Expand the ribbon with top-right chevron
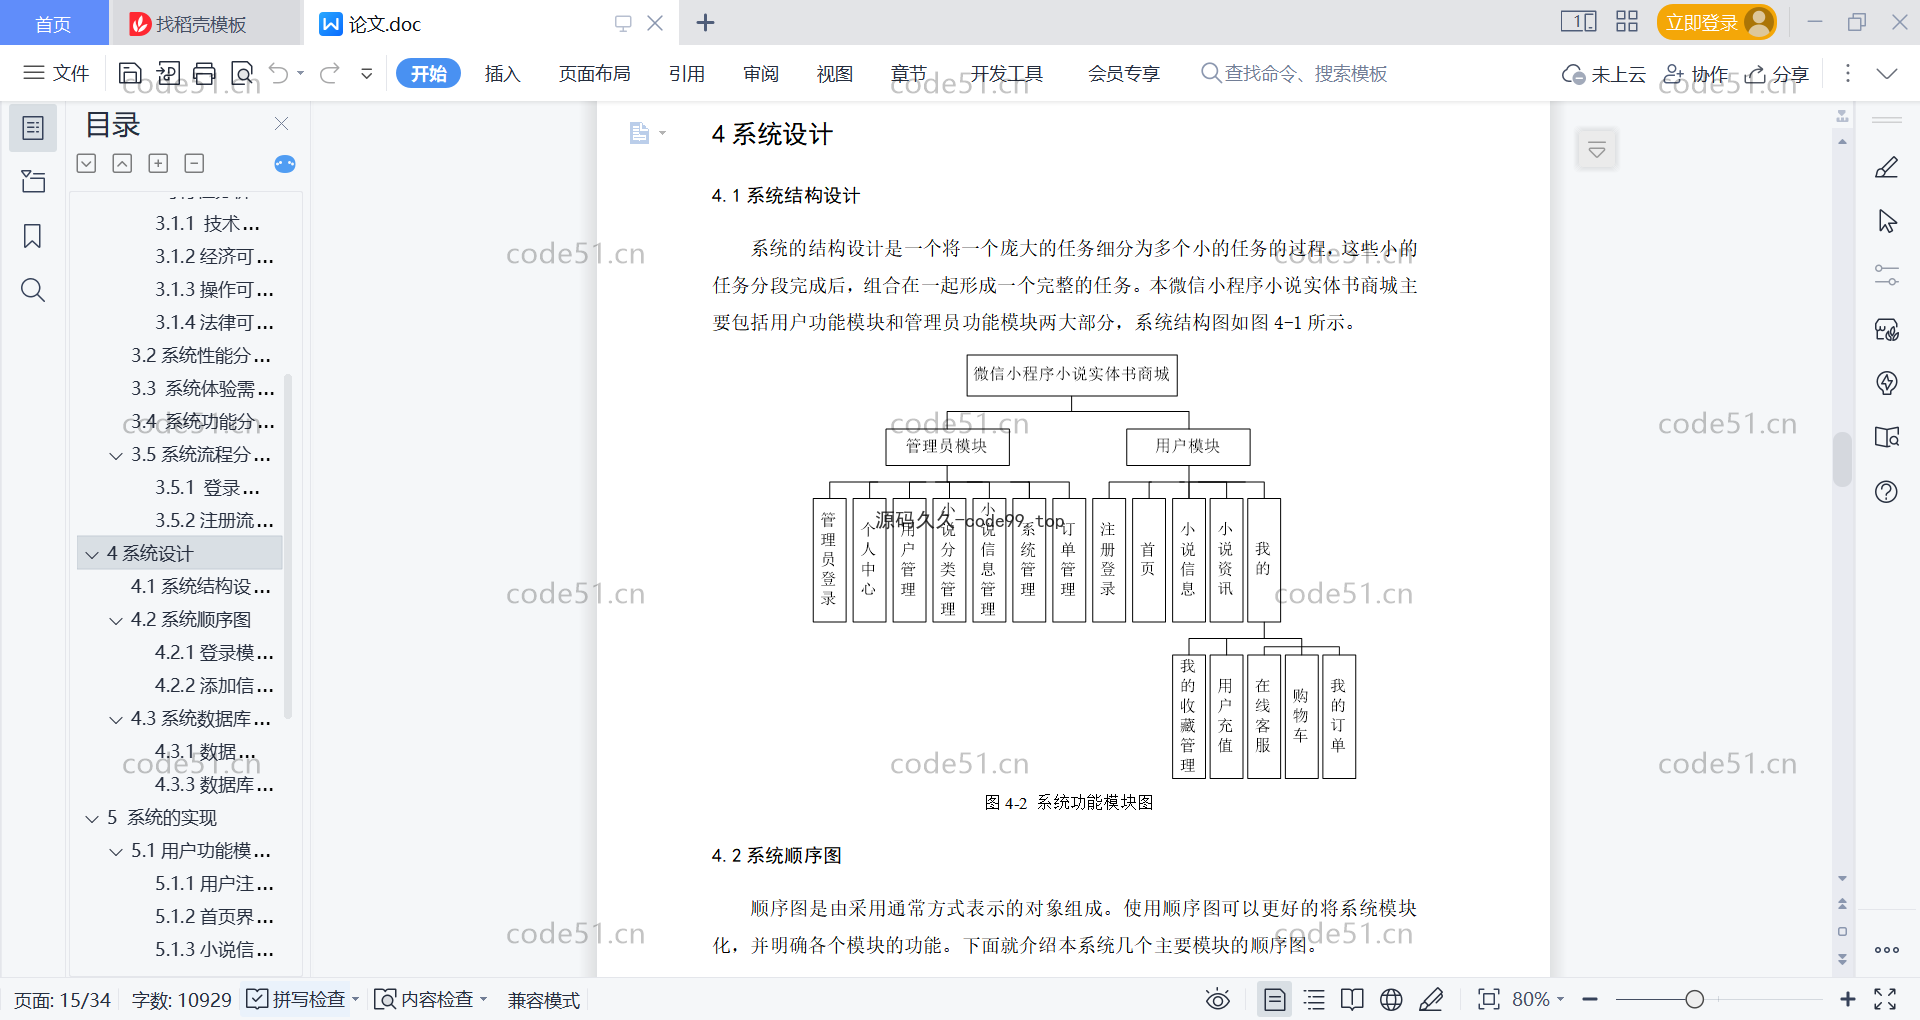This screenshot has height=1020, width=1920. pyautogui.click(x=1887, y=73)
